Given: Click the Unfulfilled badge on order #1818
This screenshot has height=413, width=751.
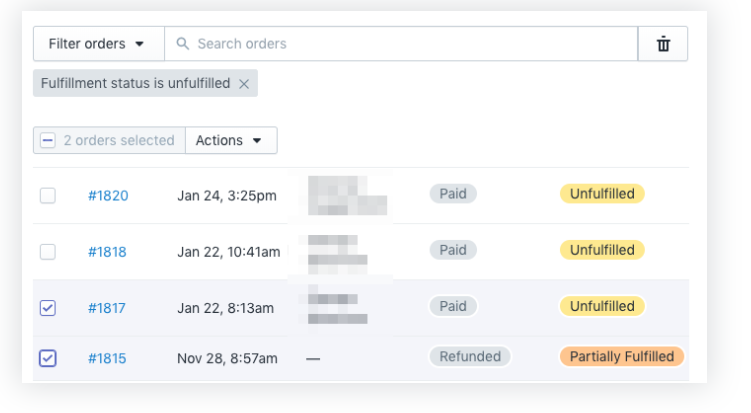Looking at the screenshot, I should (x=602, y=250).
